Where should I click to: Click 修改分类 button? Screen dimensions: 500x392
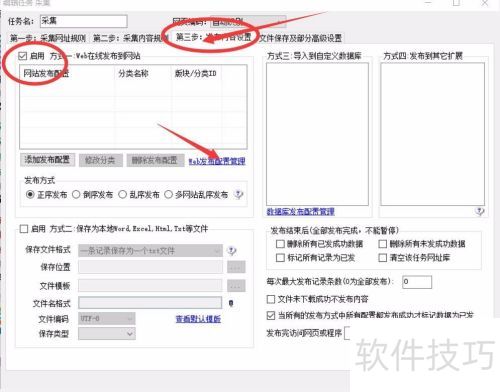pyautogui.click(x=100, y=160)
